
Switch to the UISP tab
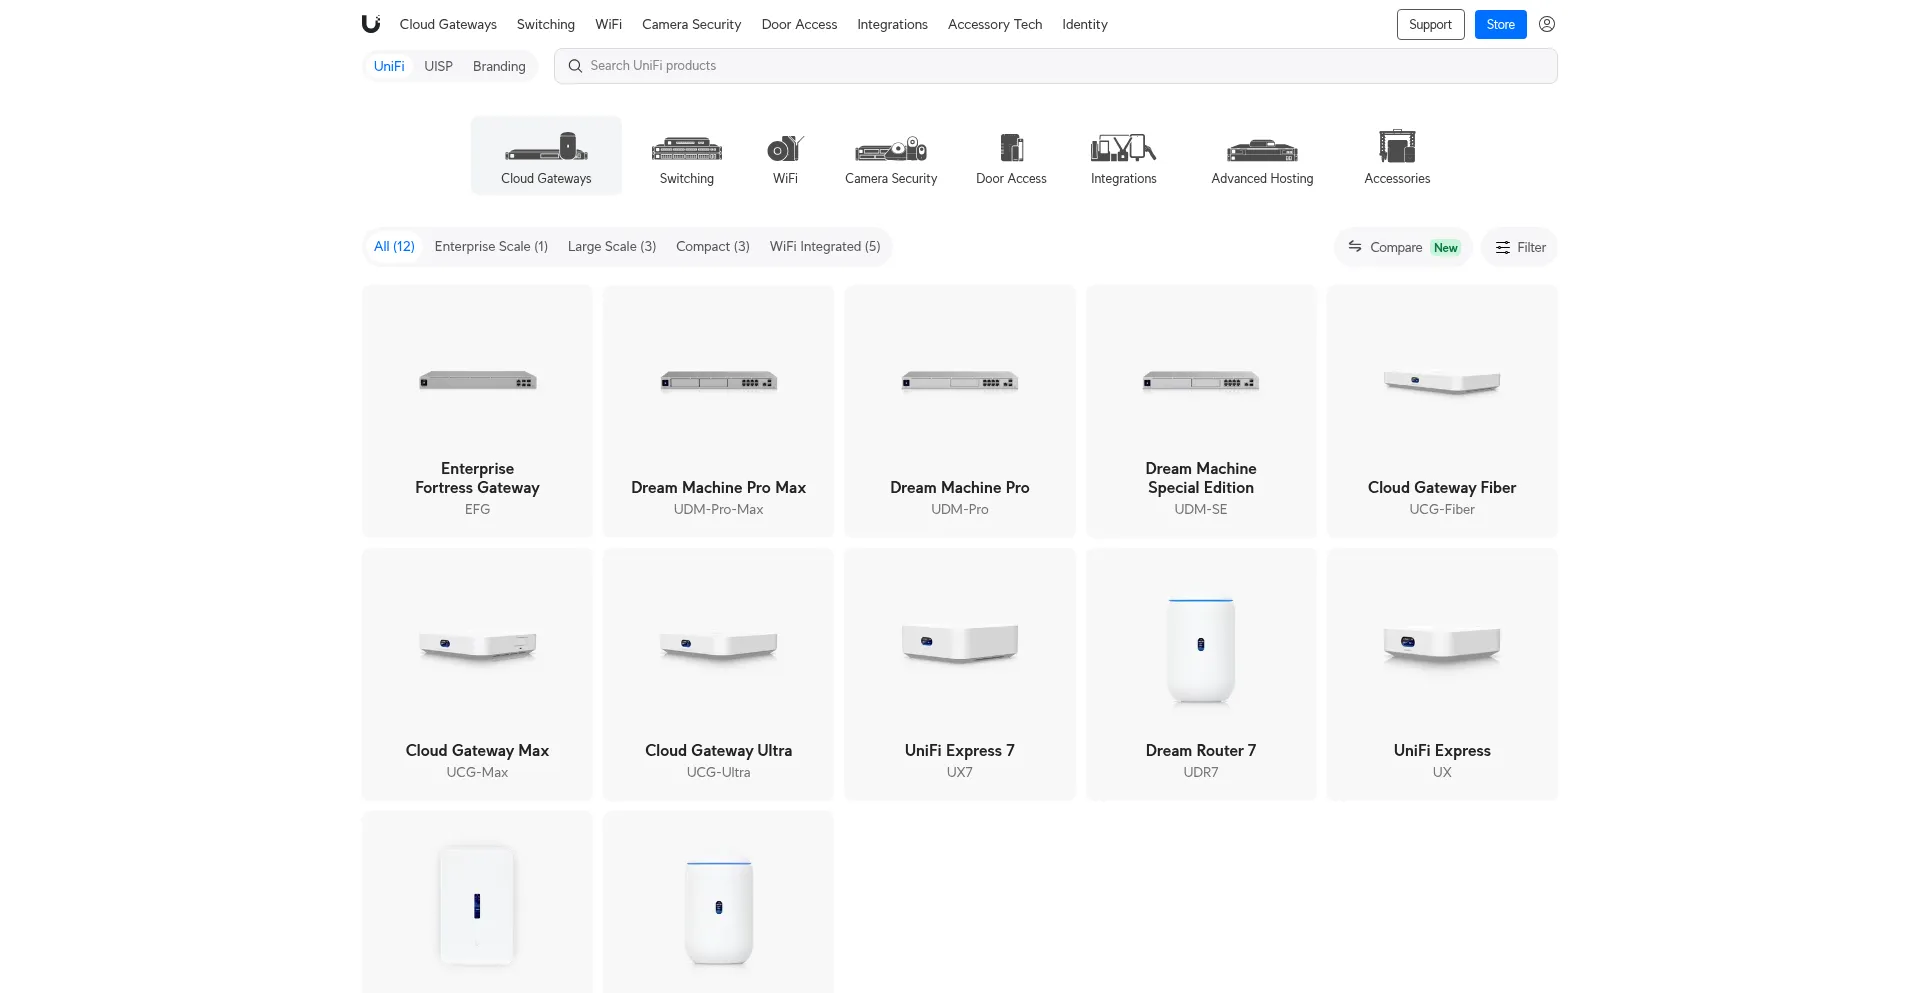tap(438, 66)
